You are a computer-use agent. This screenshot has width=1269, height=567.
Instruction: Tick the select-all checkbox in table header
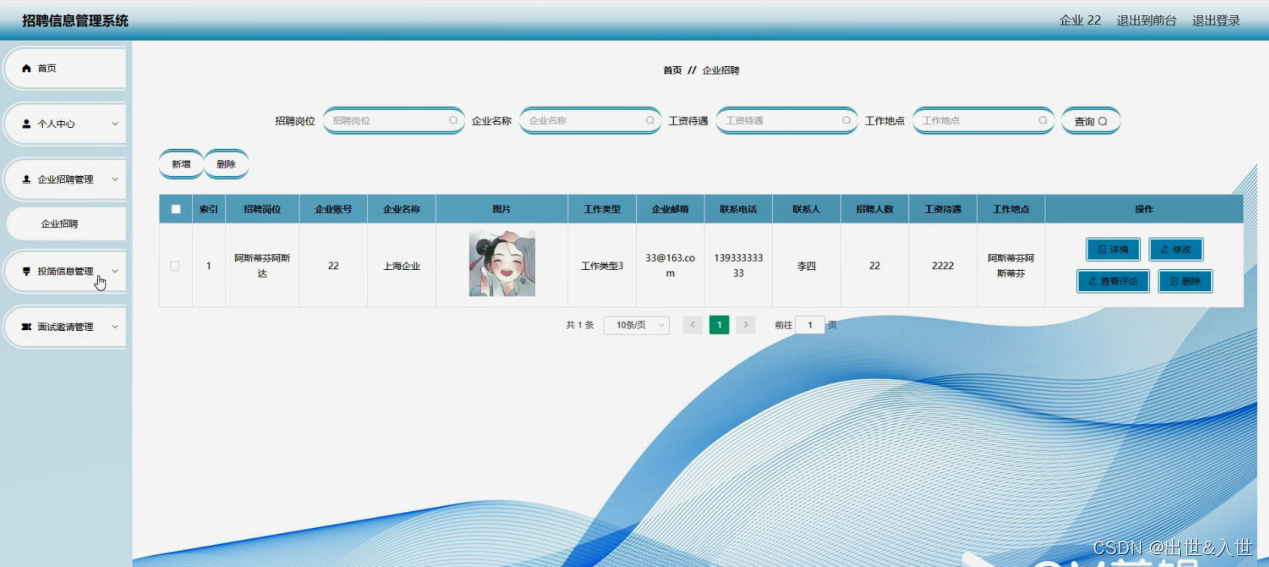(x=176, y=209)
